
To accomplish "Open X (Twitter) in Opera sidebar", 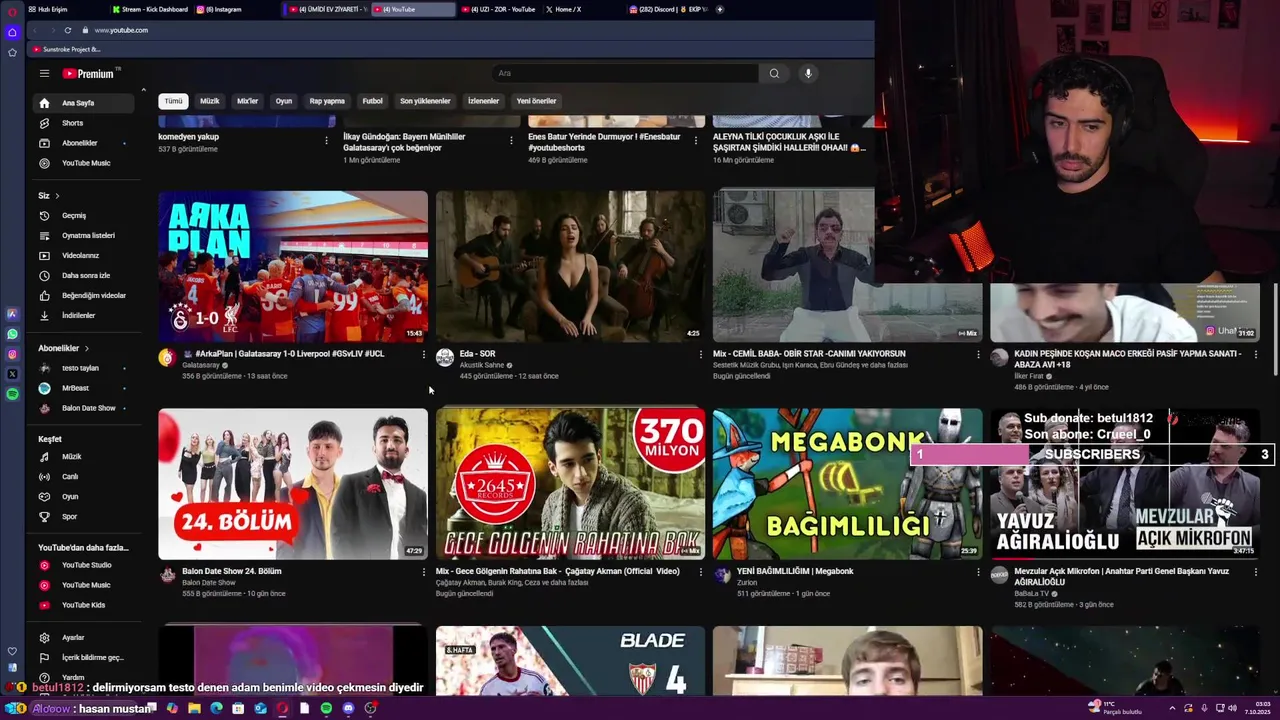I will (12, 374).
